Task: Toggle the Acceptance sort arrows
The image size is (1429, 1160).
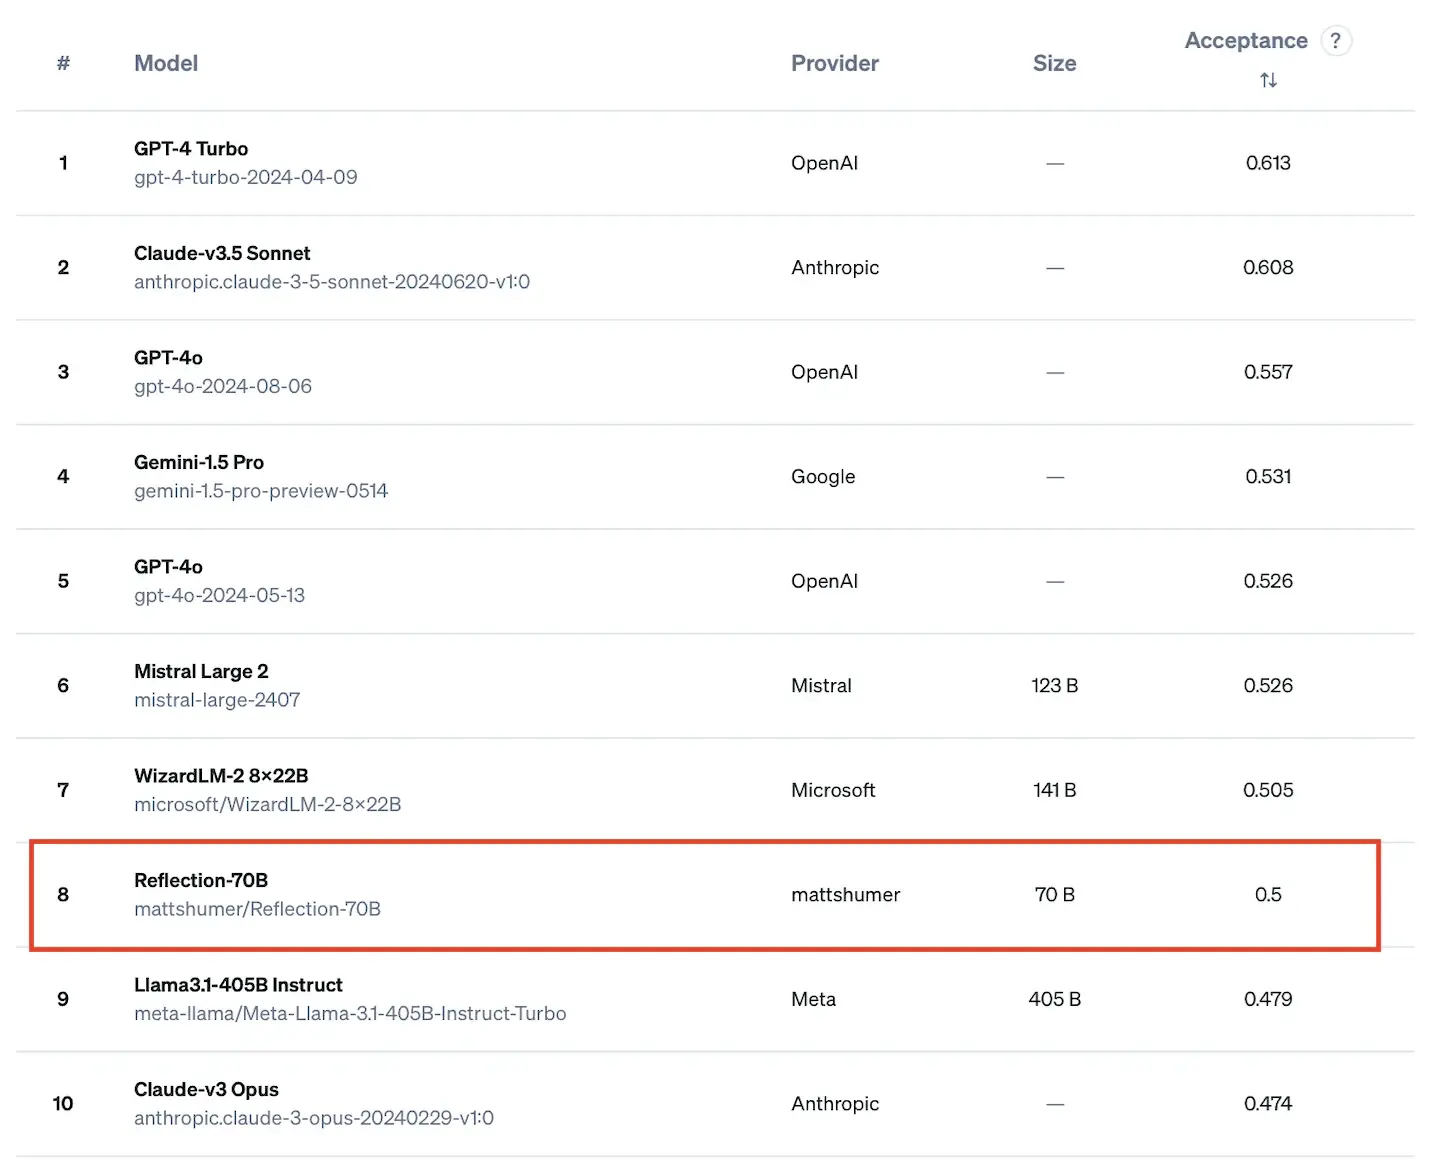Action: 1268,80
